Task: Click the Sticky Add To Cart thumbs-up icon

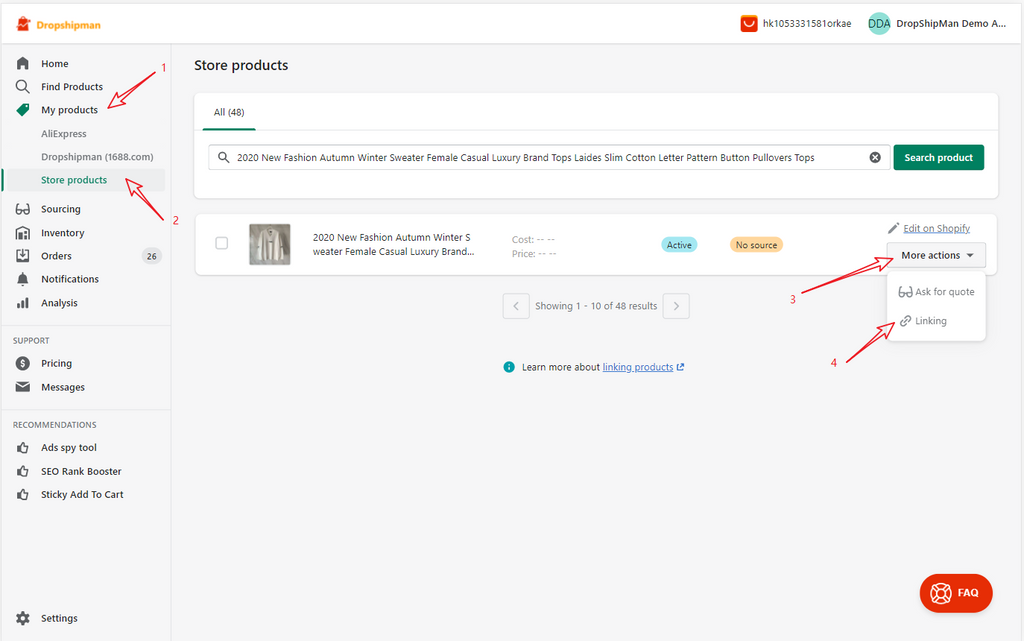Action: click(23, 495)
